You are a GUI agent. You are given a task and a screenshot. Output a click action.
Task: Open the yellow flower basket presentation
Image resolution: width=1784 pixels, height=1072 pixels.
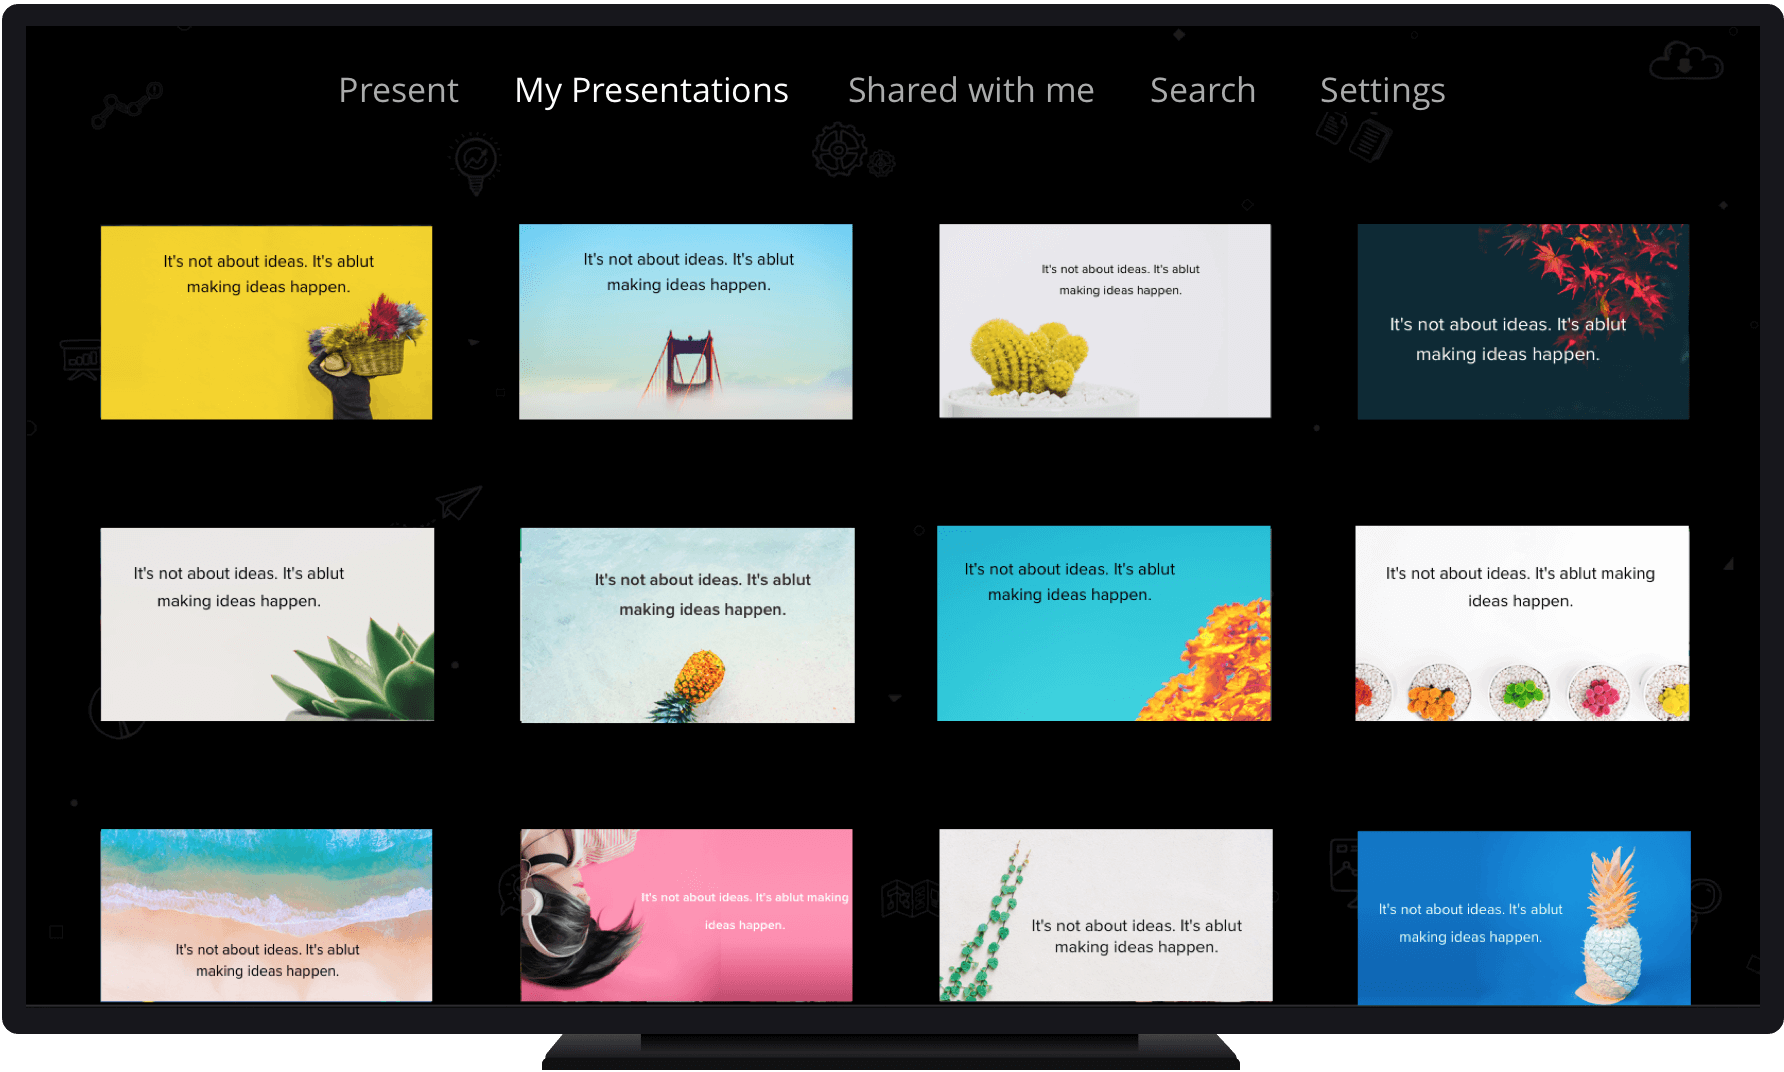(266, 322)
